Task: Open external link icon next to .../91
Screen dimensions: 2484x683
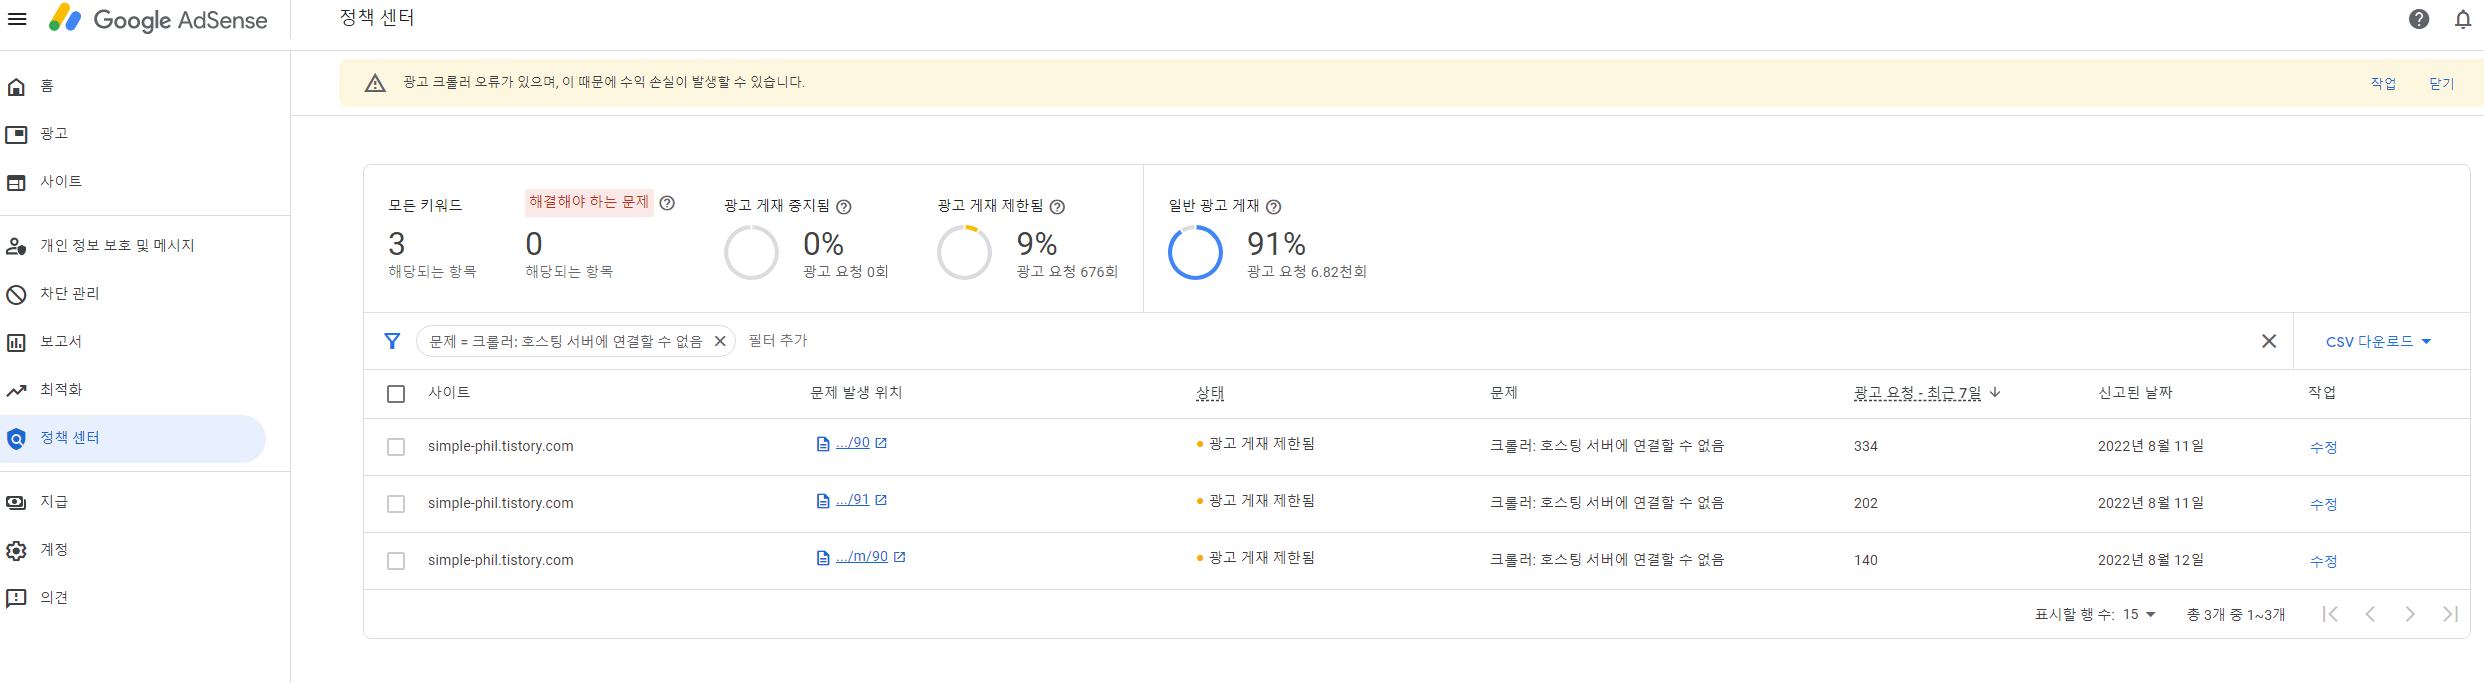Action: pos(881,500)
